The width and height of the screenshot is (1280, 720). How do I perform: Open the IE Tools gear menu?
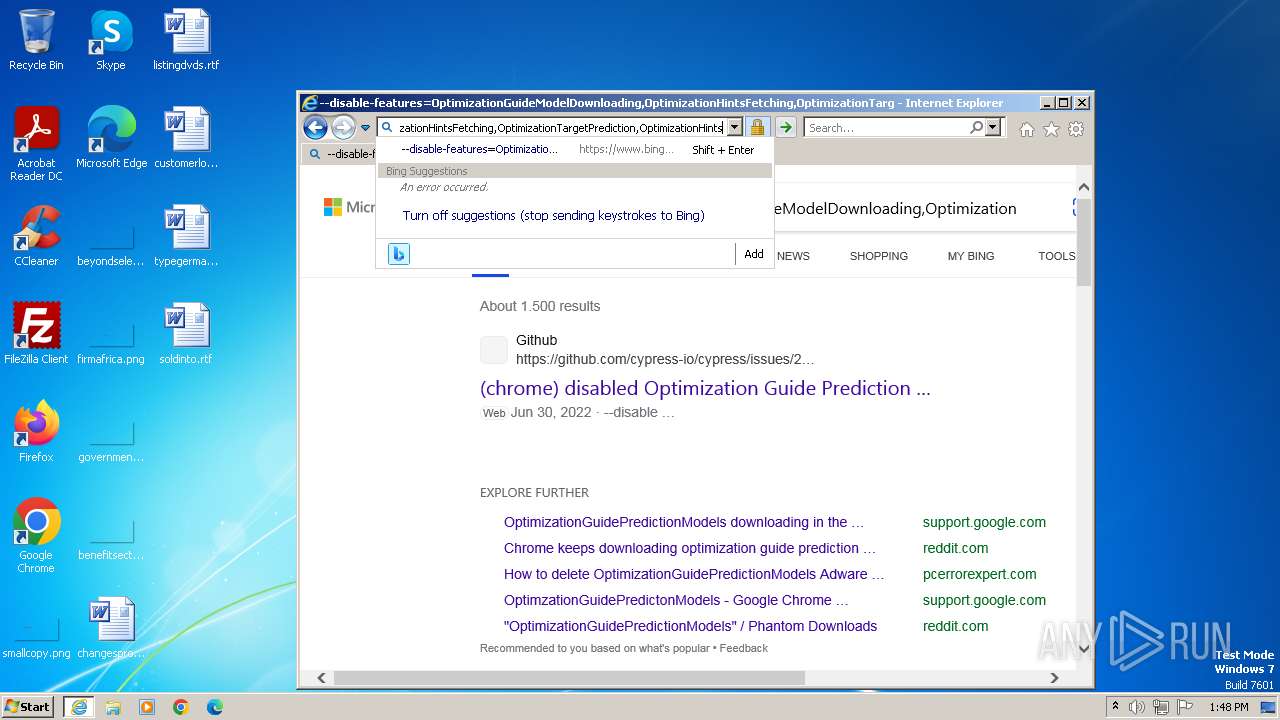(x=1076, y=129)
